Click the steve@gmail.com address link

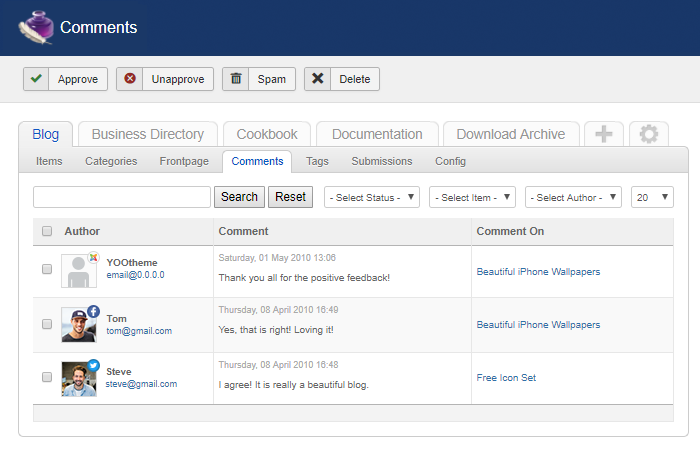point(141,384)
